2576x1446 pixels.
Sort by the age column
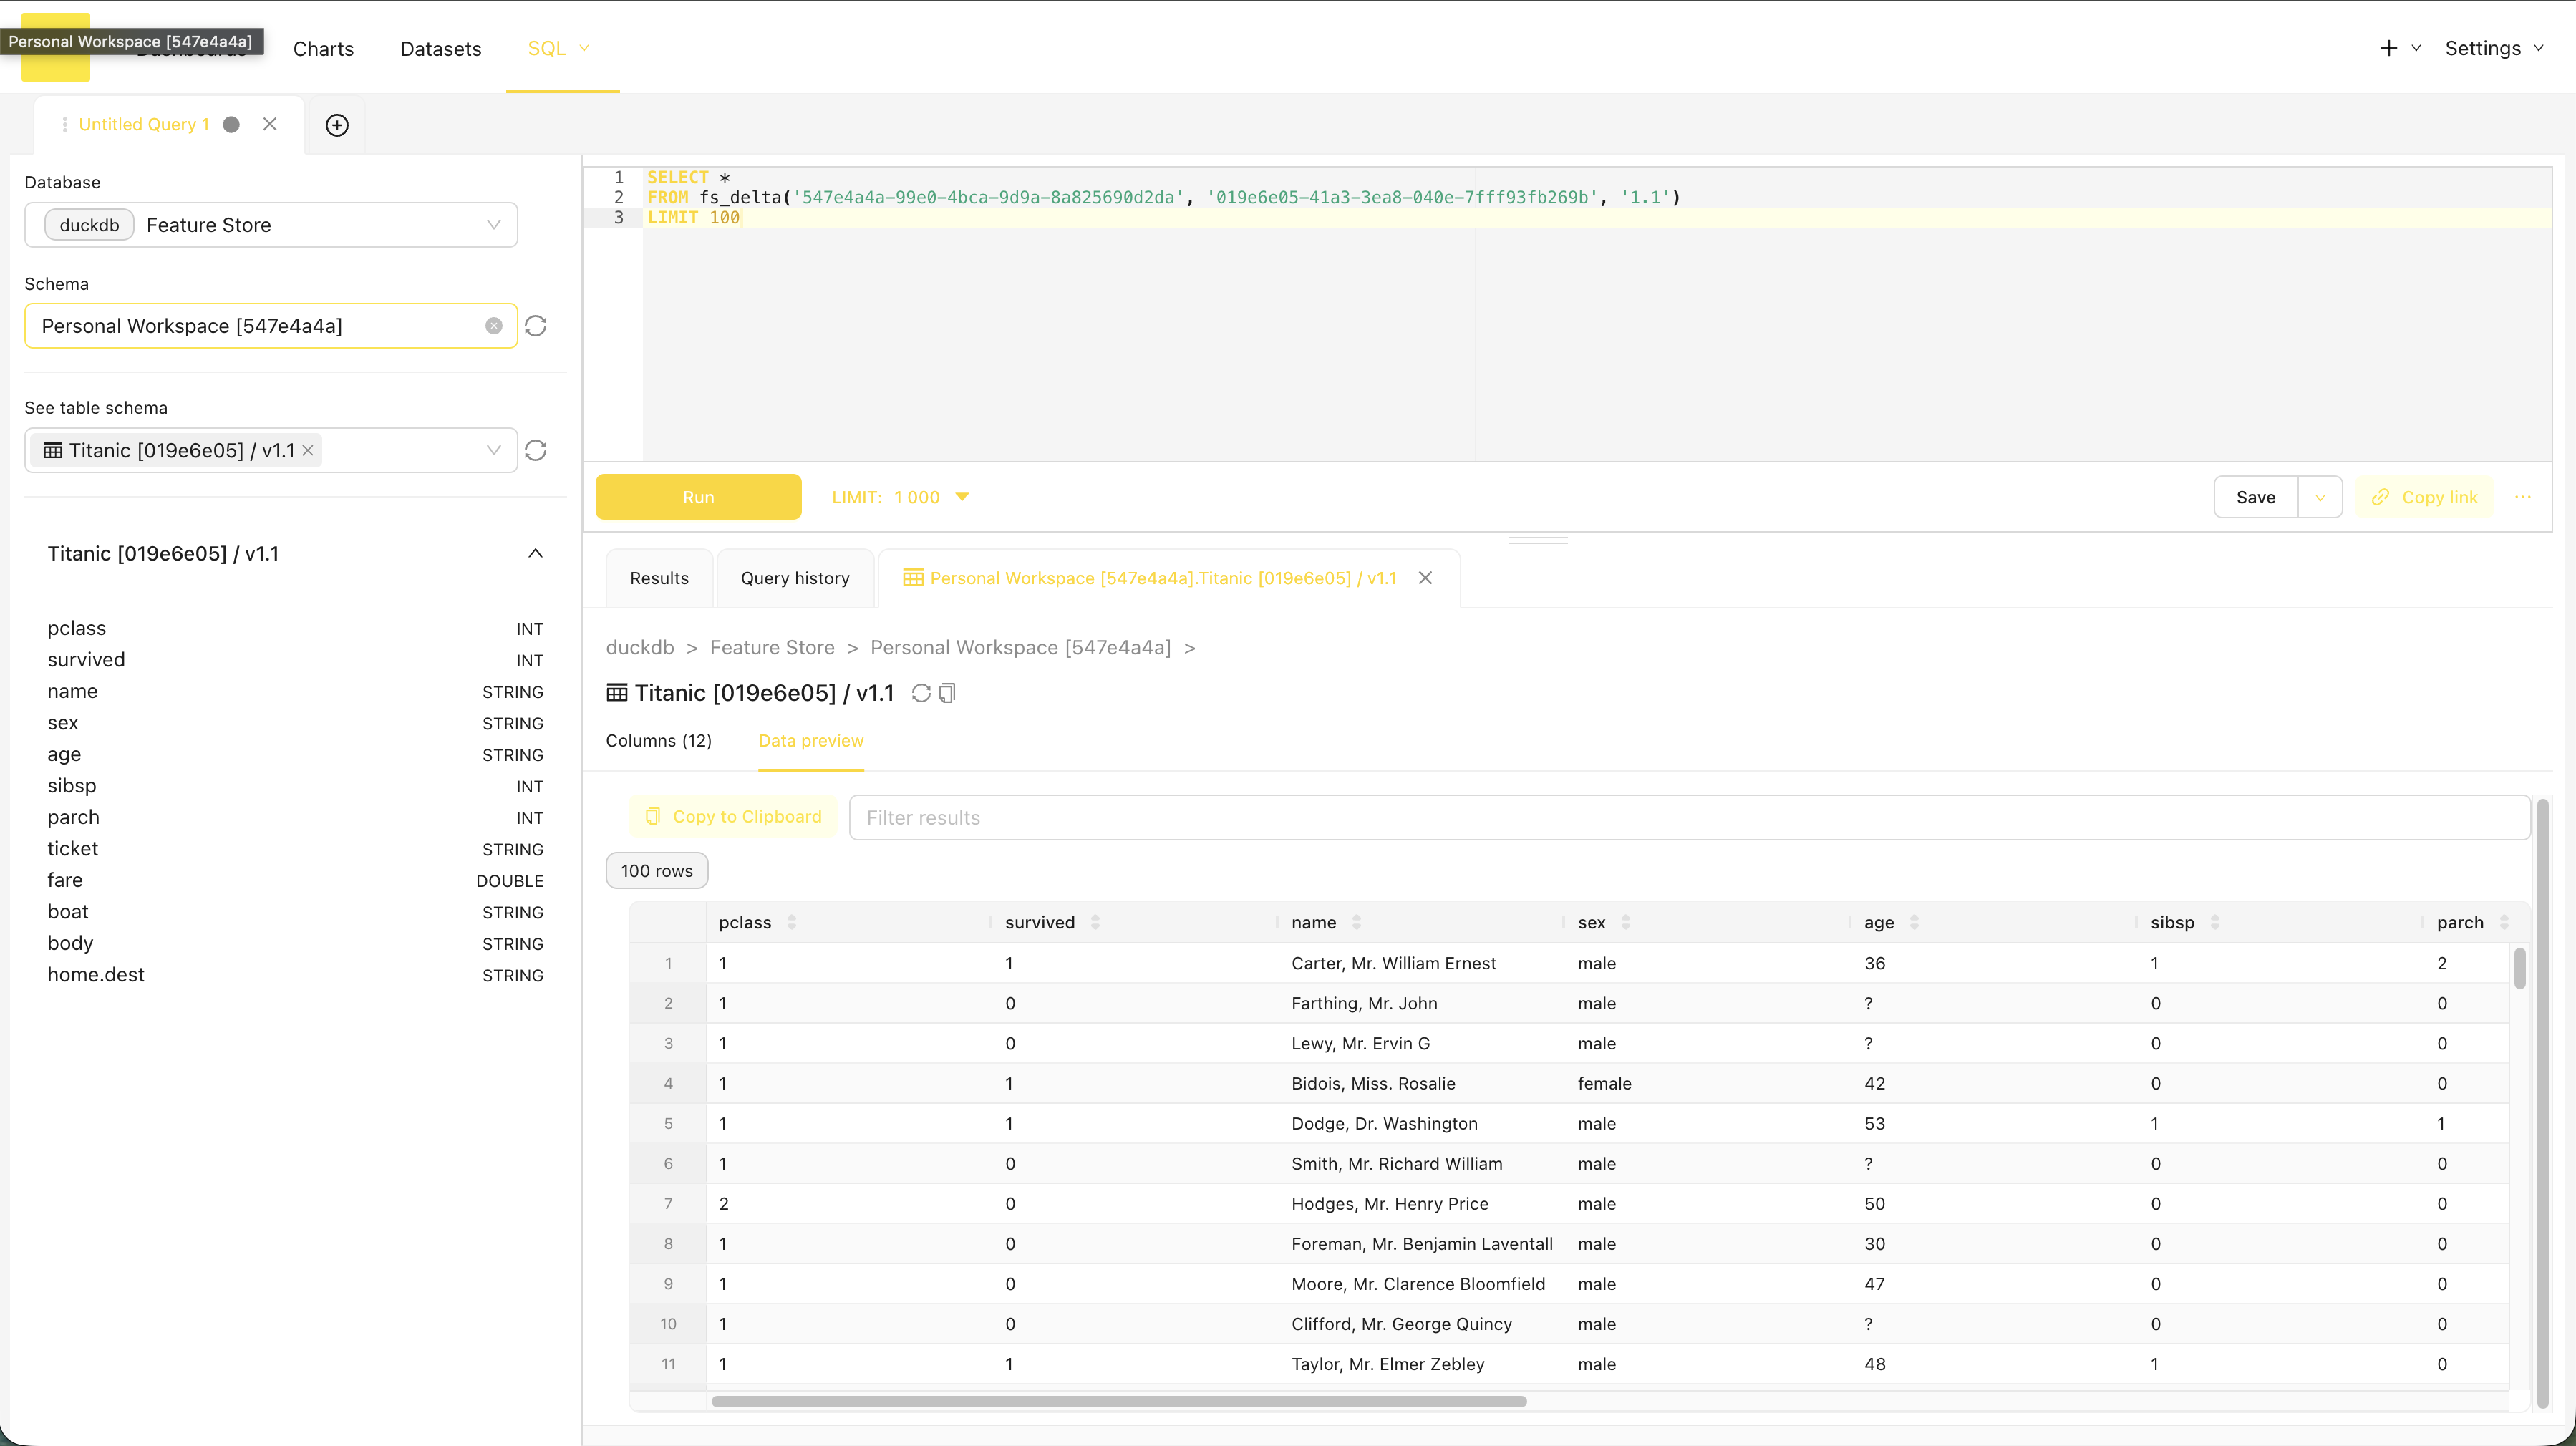point(1914,922)
